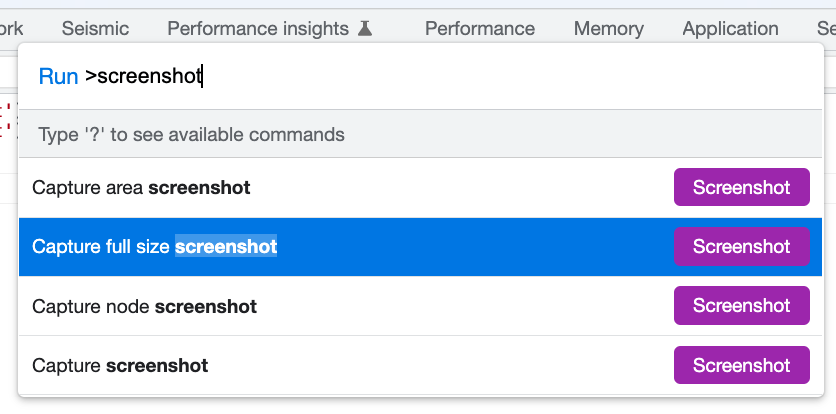Screen dimensions: 836x414
Task: Click the partially visible tab ending in "ork"
Action: (x=12, y=29)
